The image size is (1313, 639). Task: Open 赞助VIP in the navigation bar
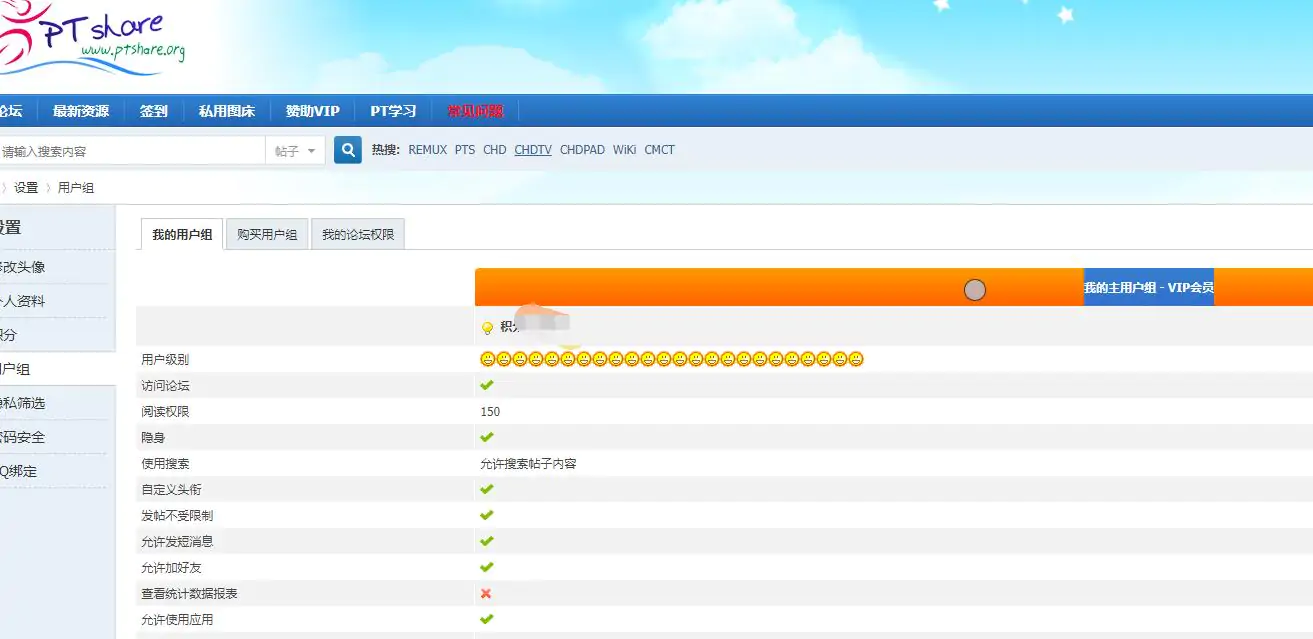click(x=313, y=111)
